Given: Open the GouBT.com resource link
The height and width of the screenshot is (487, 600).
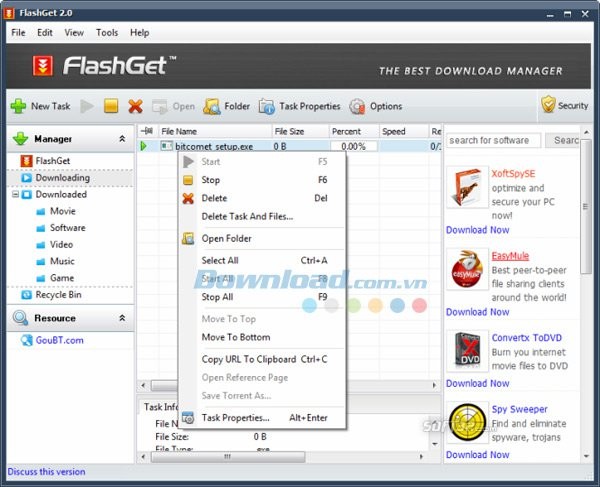Looking at the screenshot, I should (x=59, y=340).
